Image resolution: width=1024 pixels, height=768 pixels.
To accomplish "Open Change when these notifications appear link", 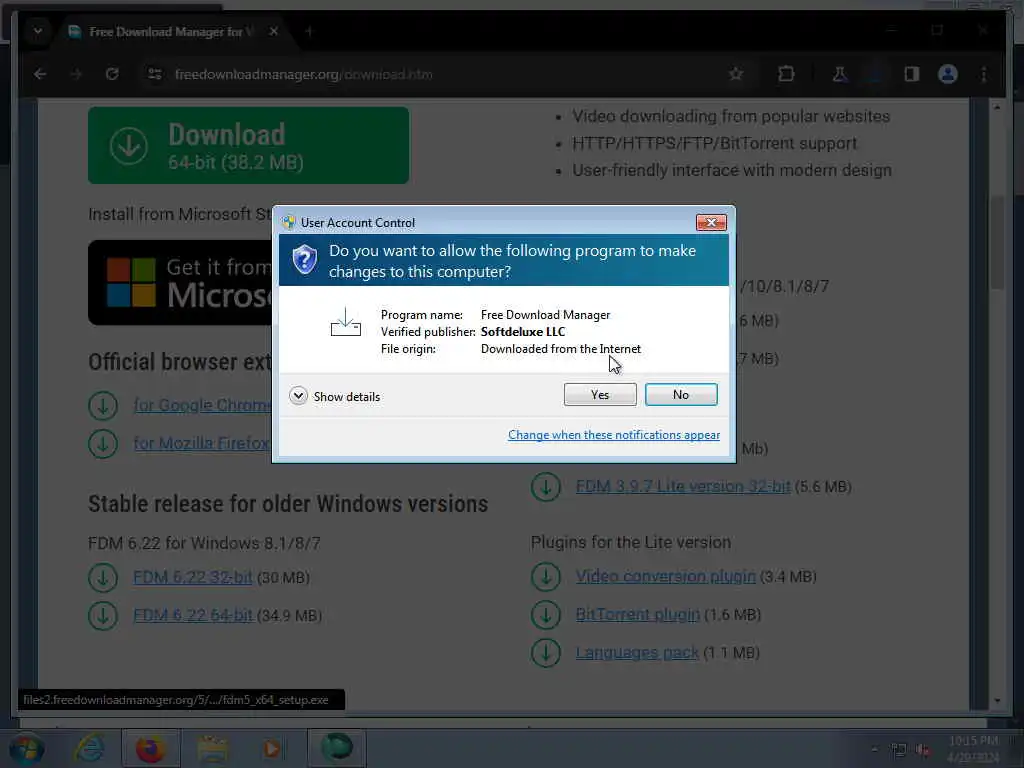I will [614, 435].
